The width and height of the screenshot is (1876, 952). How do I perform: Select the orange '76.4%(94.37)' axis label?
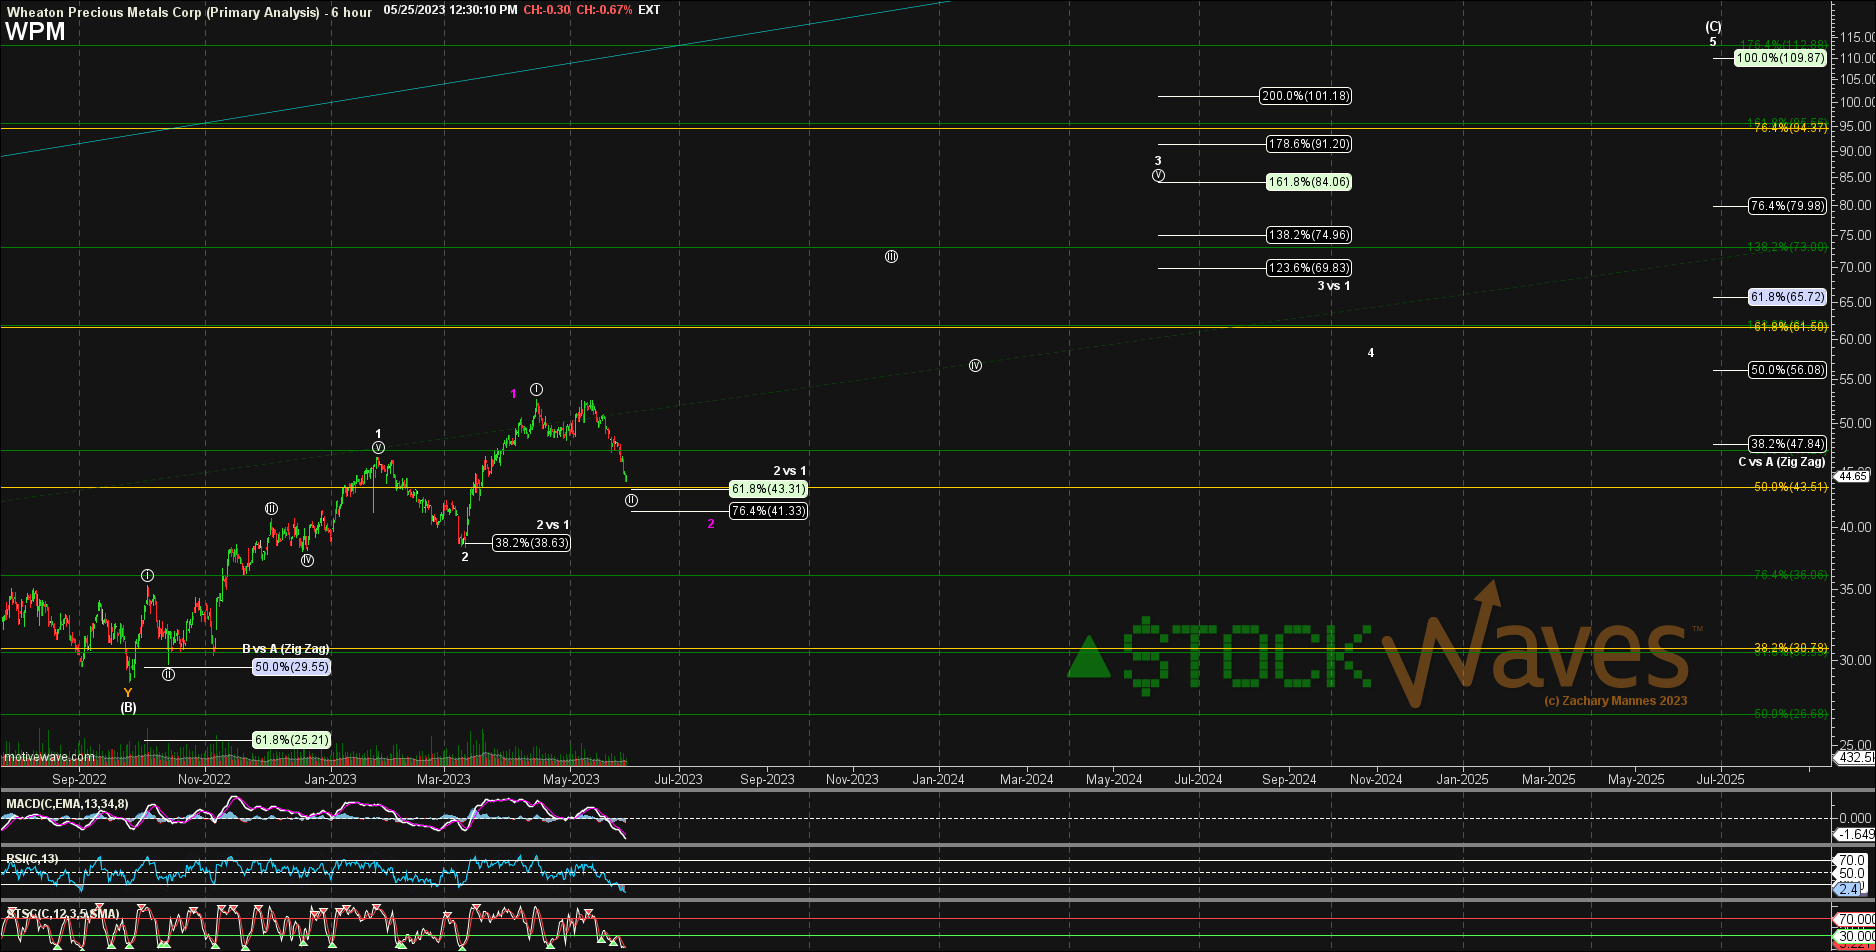[1791, 128]
